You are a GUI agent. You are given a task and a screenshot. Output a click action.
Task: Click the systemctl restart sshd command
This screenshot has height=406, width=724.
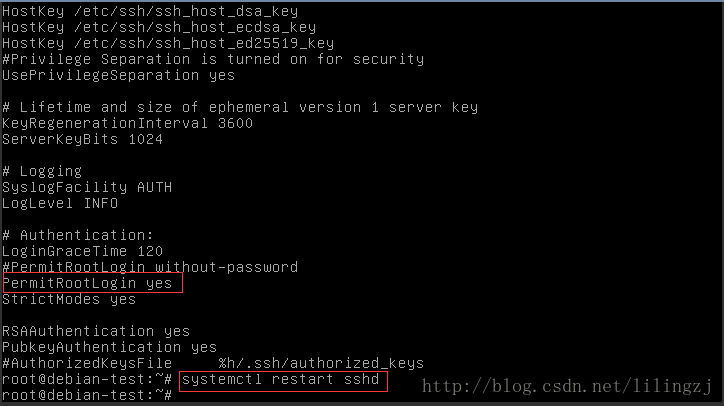pos(283,380)
